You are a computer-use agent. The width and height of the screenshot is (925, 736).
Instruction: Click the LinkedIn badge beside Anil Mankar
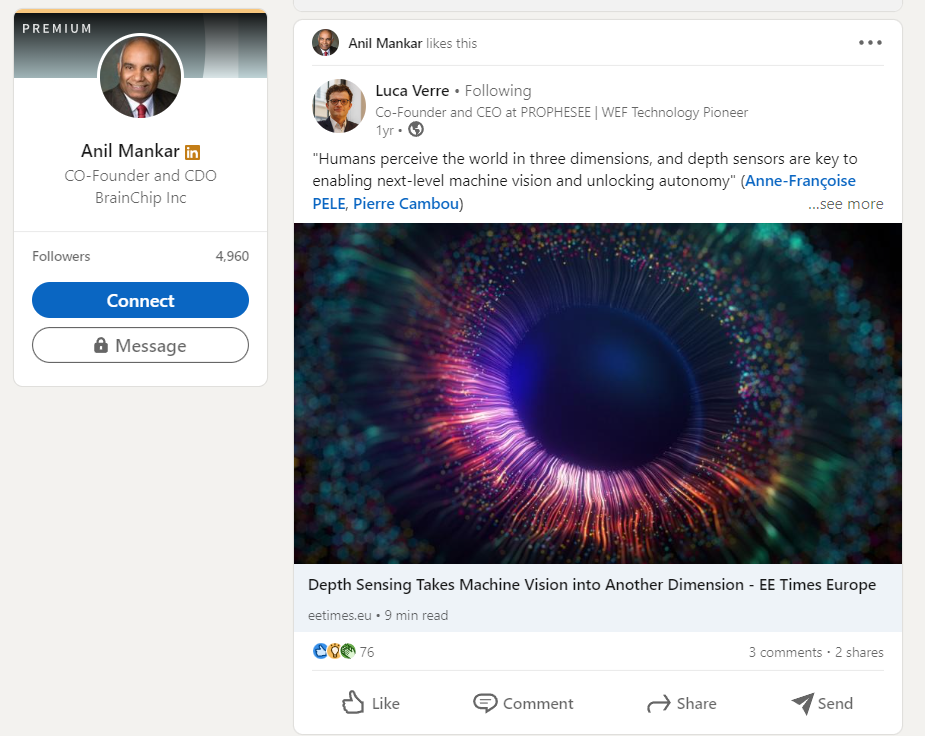coord(193,152)
